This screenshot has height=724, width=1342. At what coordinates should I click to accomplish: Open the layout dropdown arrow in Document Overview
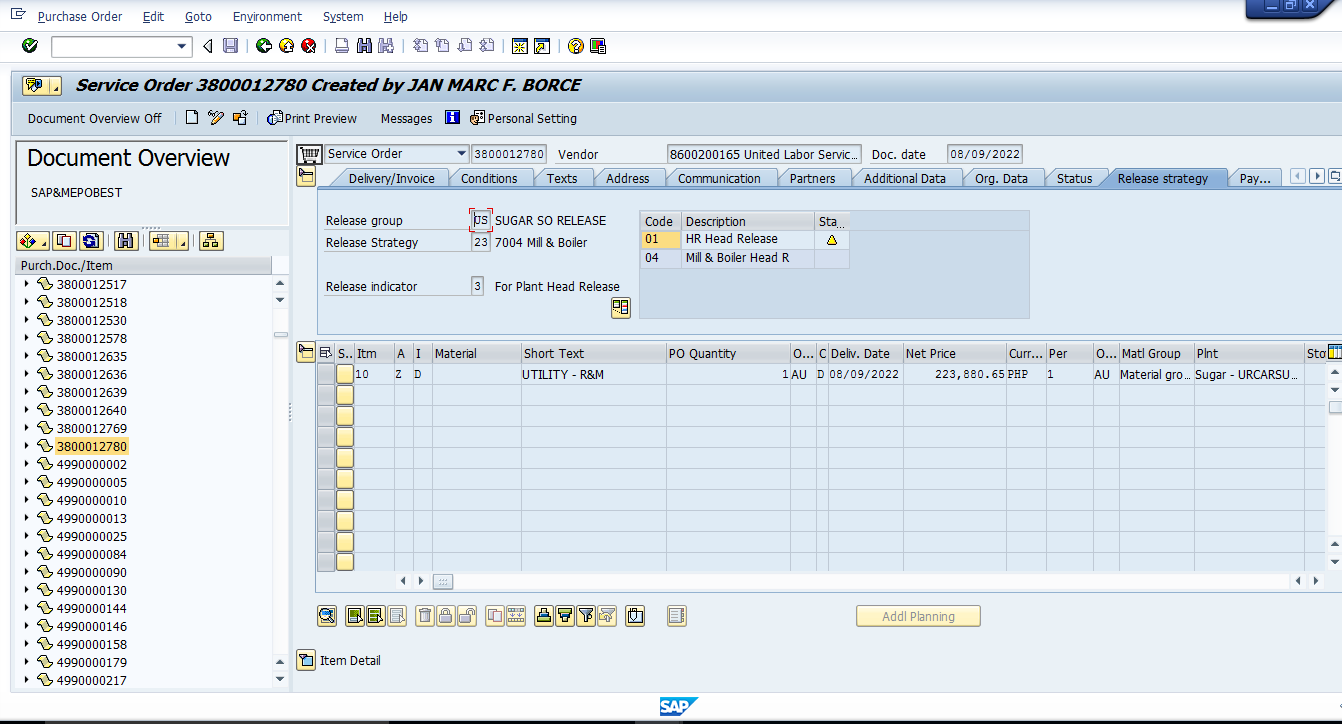tap(183, 241)
